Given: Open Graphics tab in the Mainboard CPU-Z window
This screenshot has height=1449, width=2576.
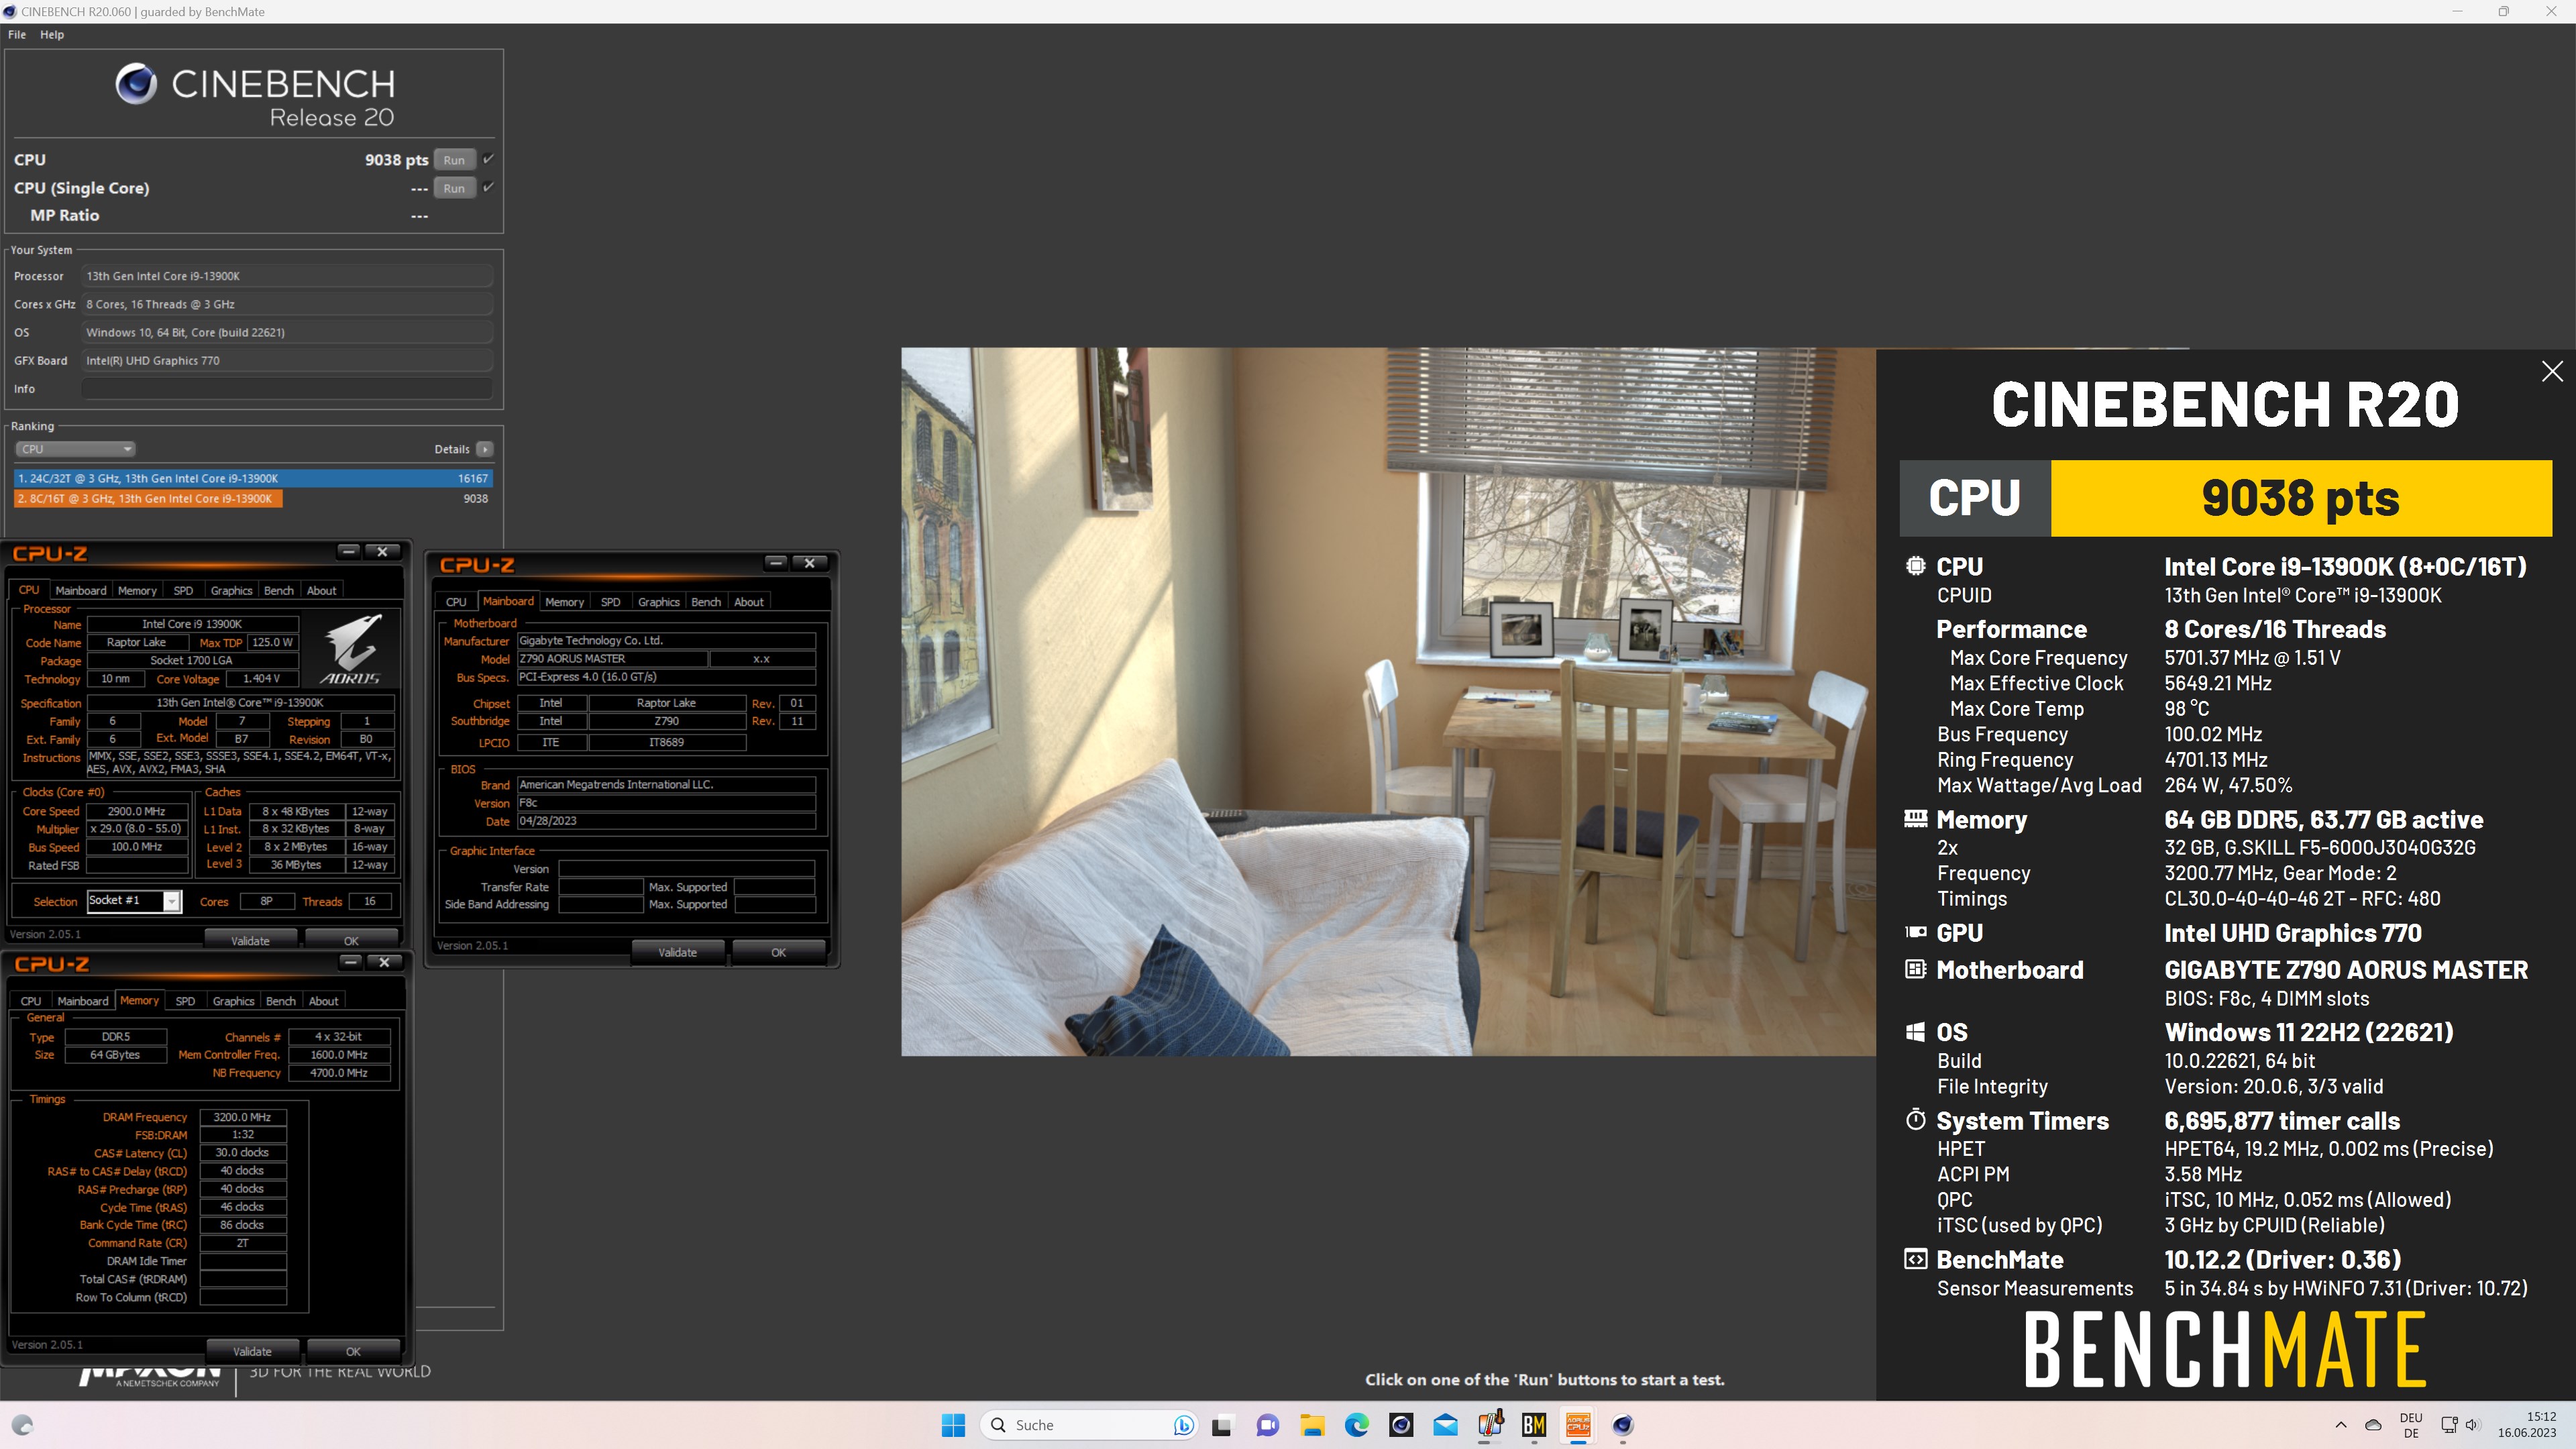Looking at the screenshot, I should pos(659,602).
